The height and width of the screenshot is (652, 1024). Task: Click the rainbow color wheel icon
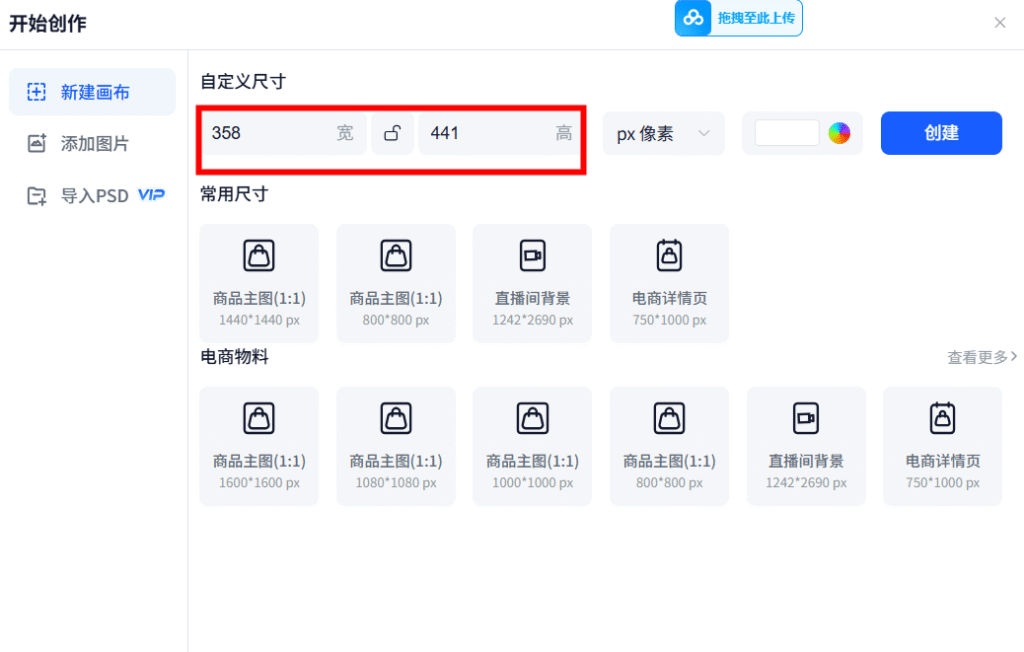[x=839, y=133]
